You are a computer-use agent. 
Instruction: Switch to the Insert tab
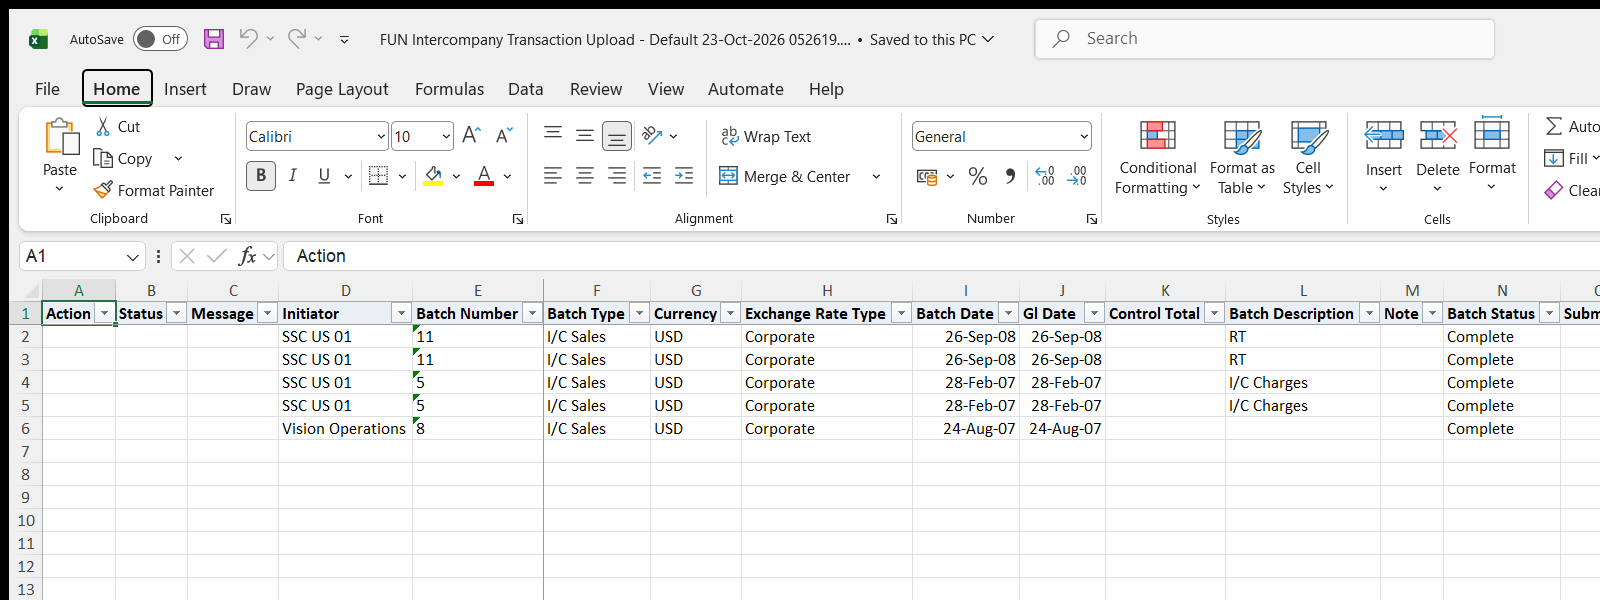tap(185, 89)
